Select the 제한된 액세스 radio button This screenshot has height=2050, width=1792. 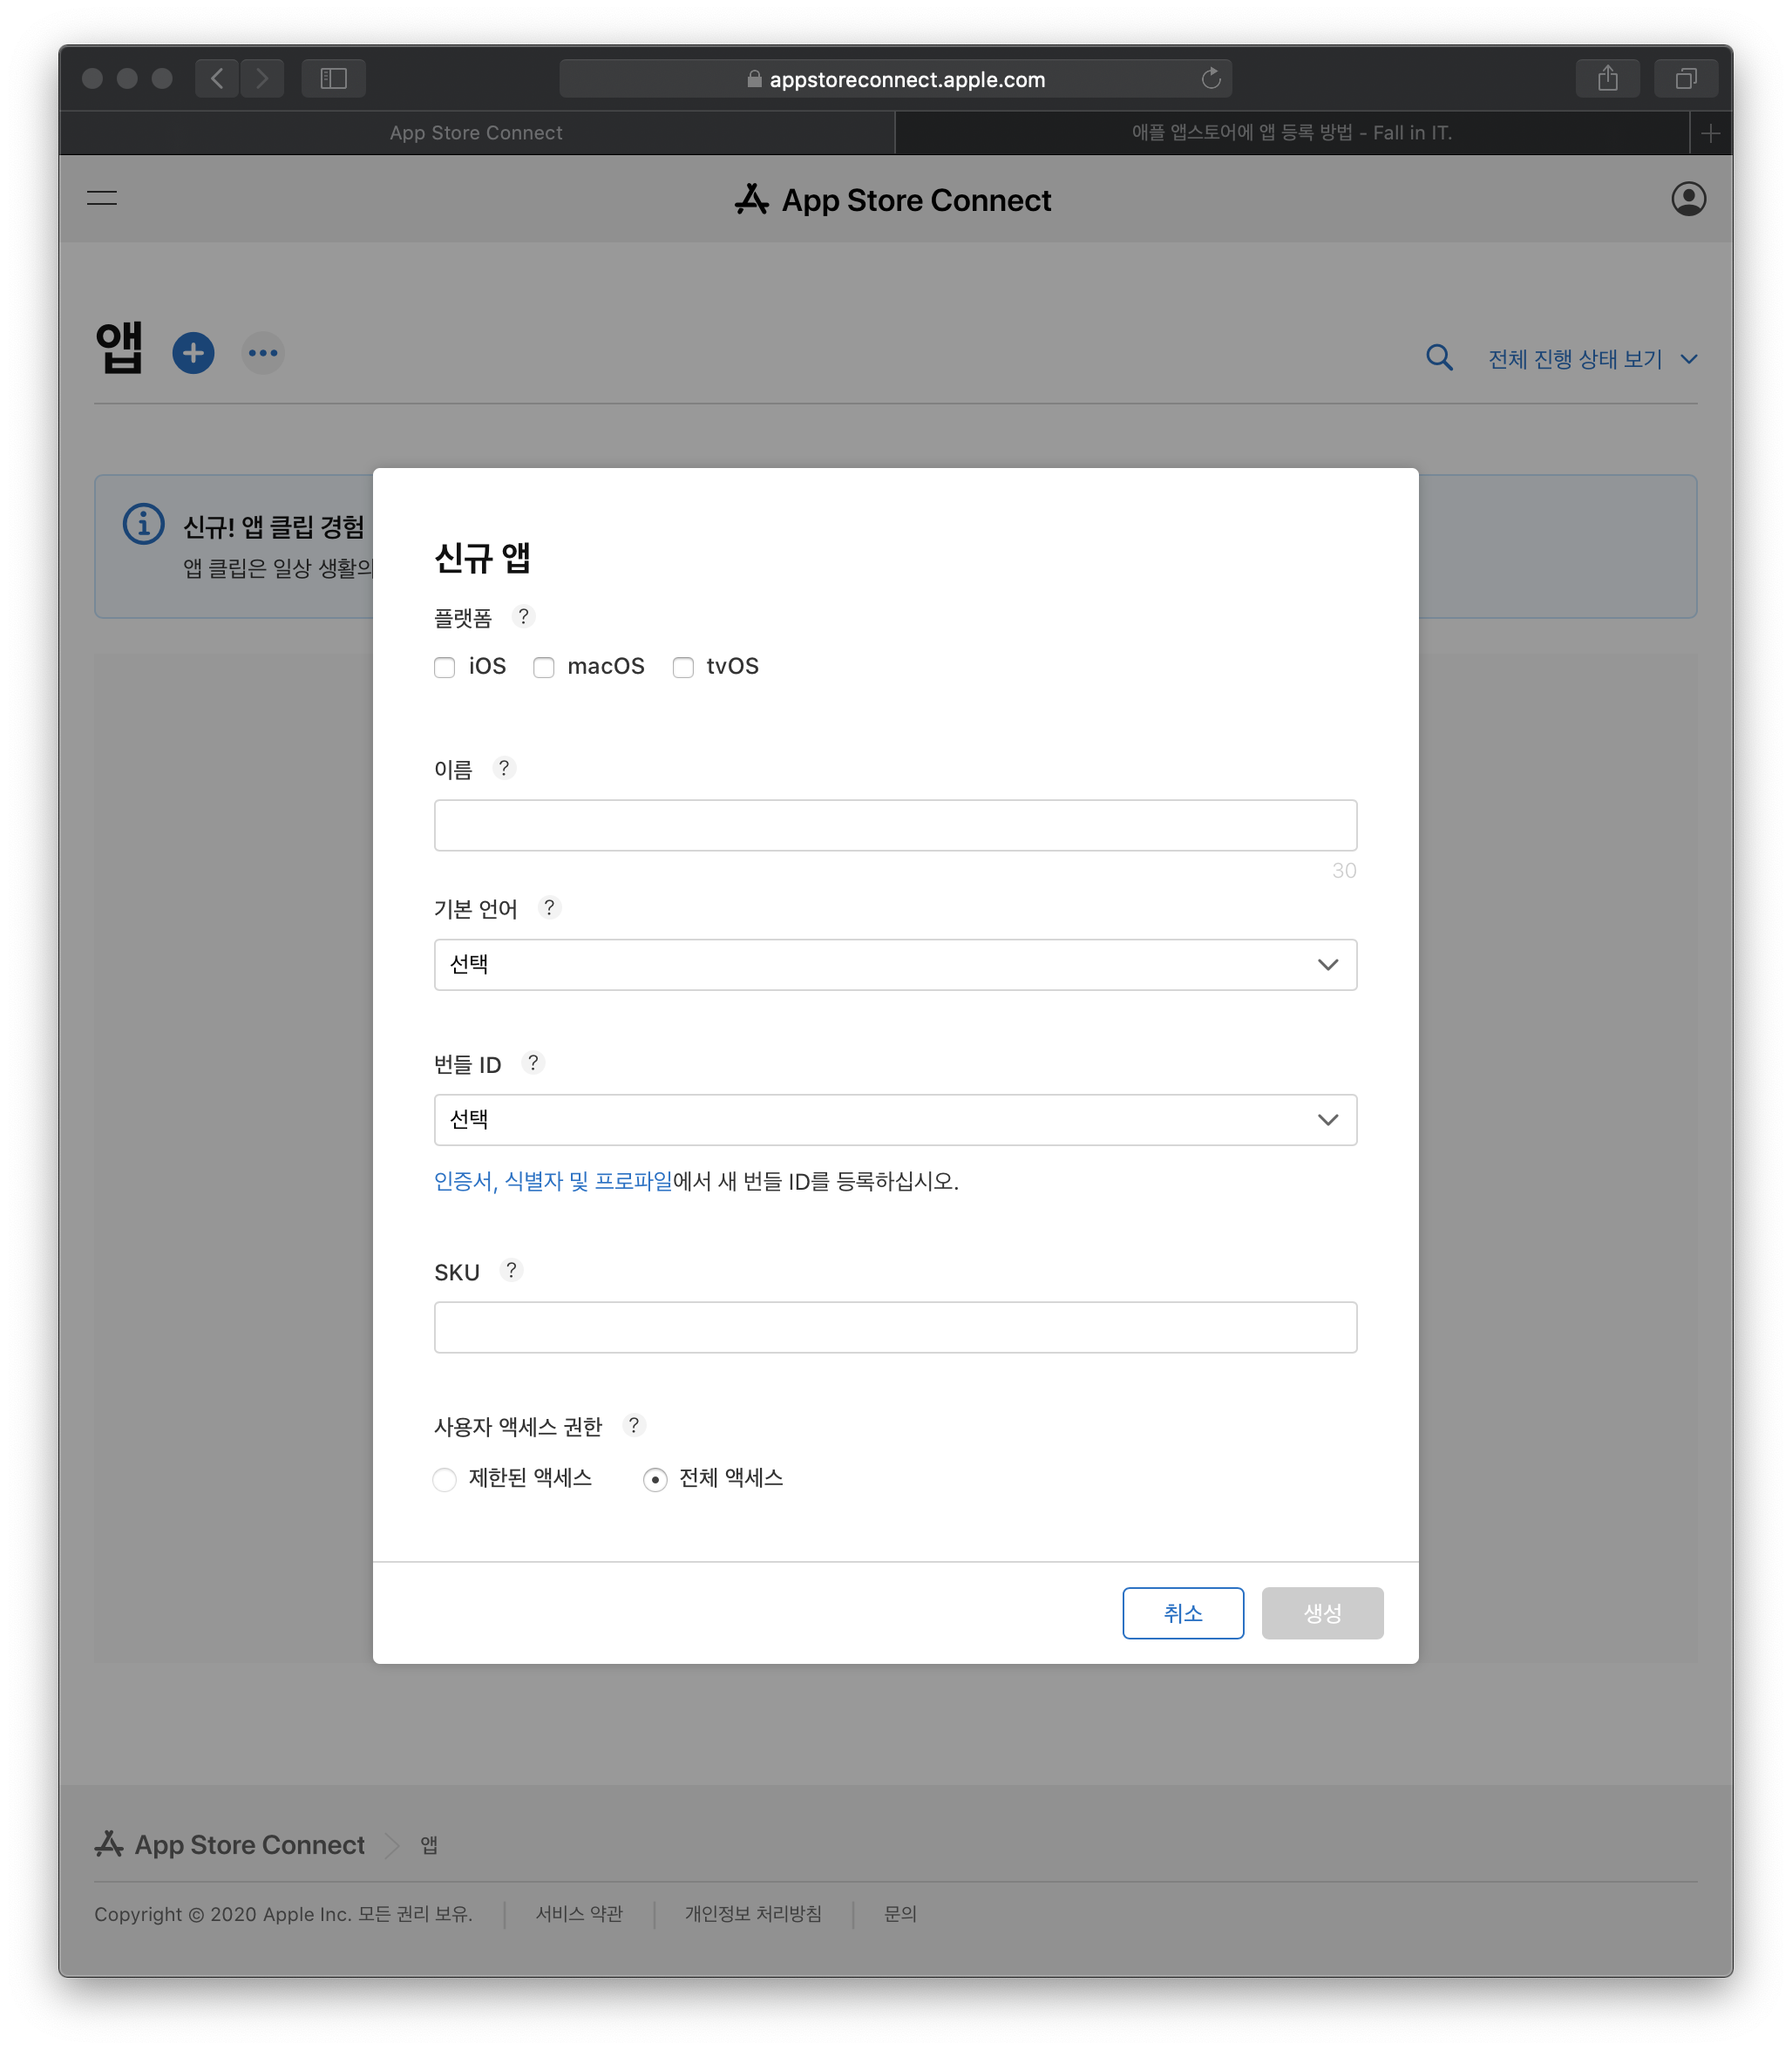pos(445,1479)
